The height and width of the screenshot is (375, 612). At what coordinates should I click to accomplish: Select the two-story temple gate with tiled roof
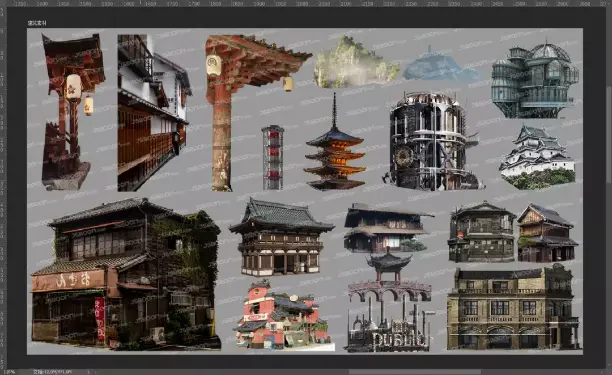[281, 237]
